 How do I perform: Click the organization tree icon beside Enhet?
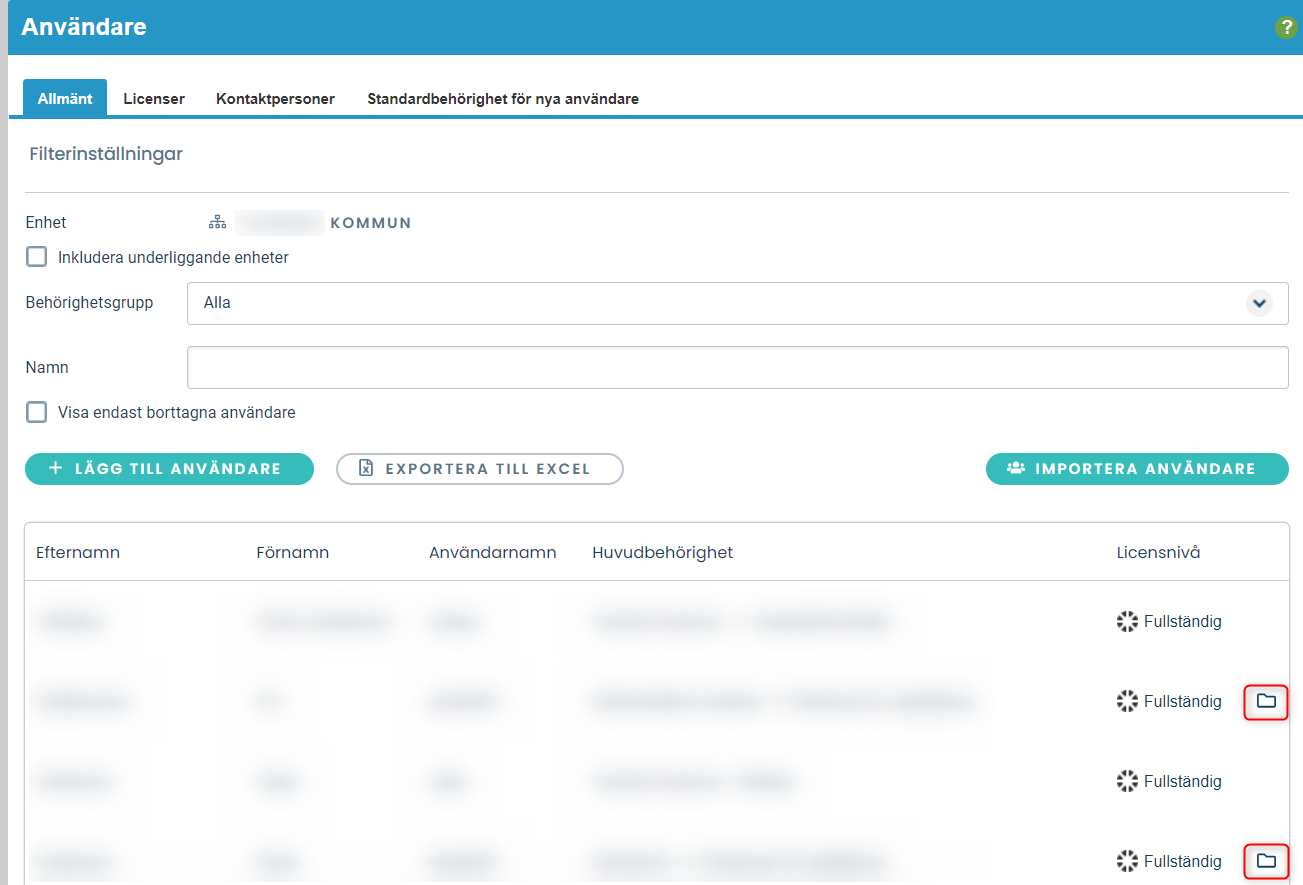pos(218,222)
